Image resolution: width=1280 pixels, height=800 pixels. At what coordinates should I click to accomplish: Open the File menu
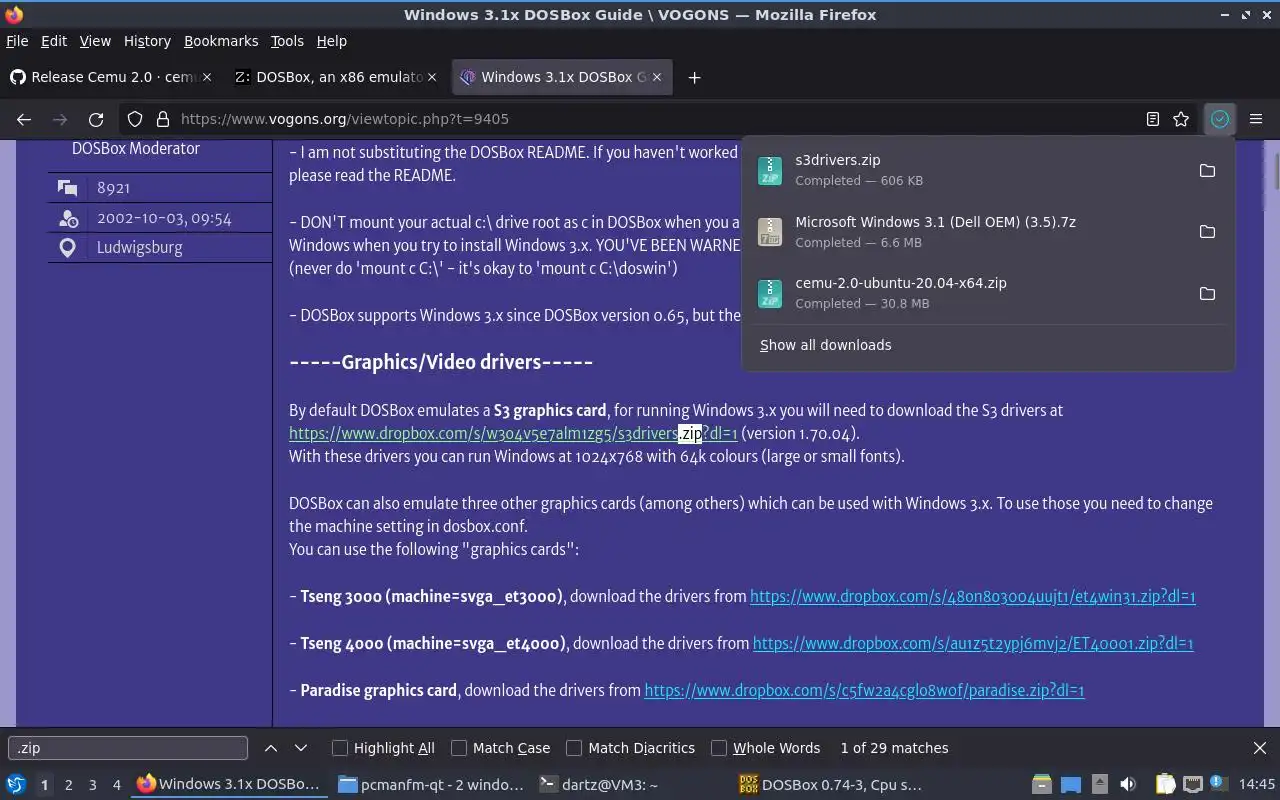pyautogui.click(x=17, y=41)
